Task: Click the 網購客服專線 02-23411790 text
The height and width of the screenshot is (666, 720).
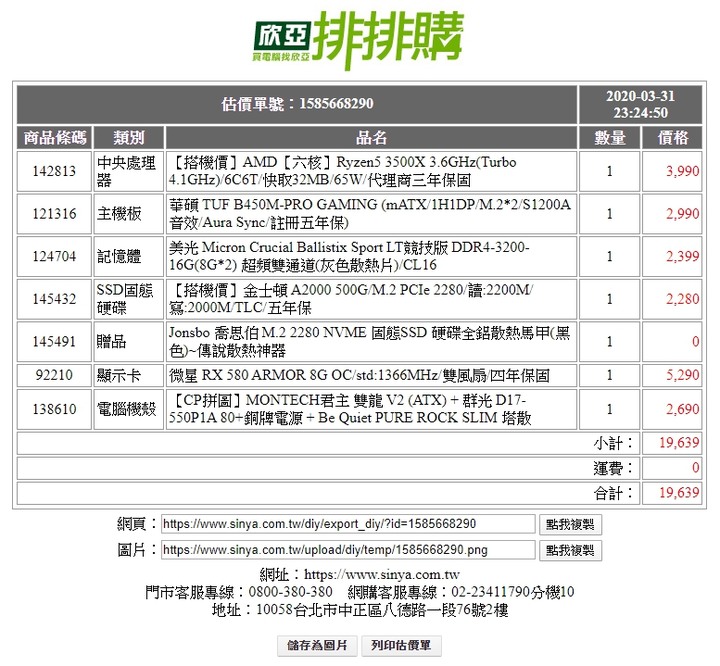Action: point(461,592)
